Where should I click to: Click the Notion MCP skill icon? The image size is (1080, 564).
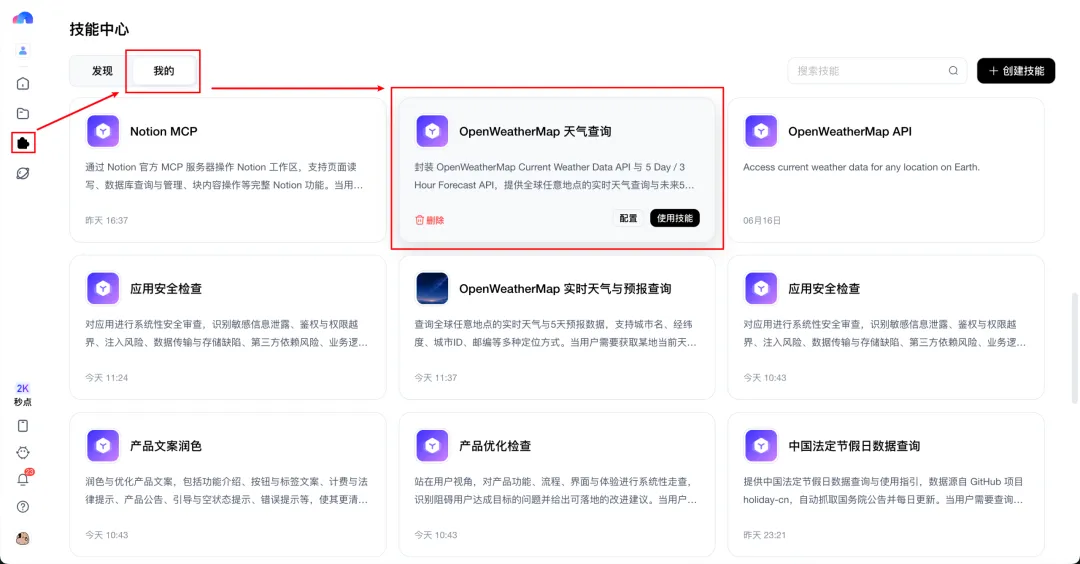(103, 131)
